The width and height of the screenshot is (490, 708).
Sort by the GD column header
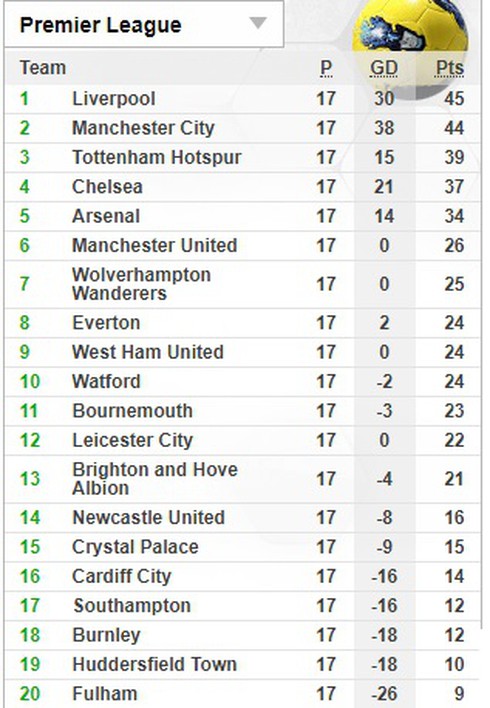(x=383, y=68)
